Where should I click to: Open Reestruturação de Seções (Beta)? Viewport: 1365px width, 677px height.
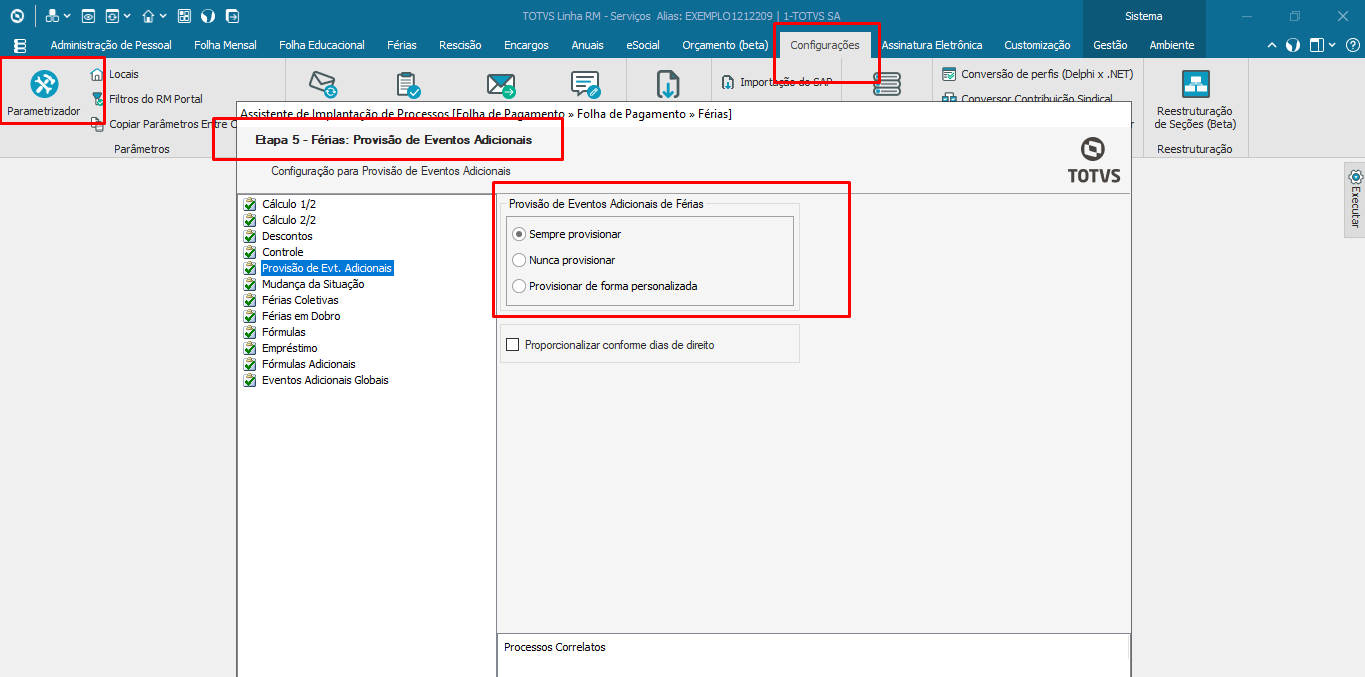(x=1195, y=100)
